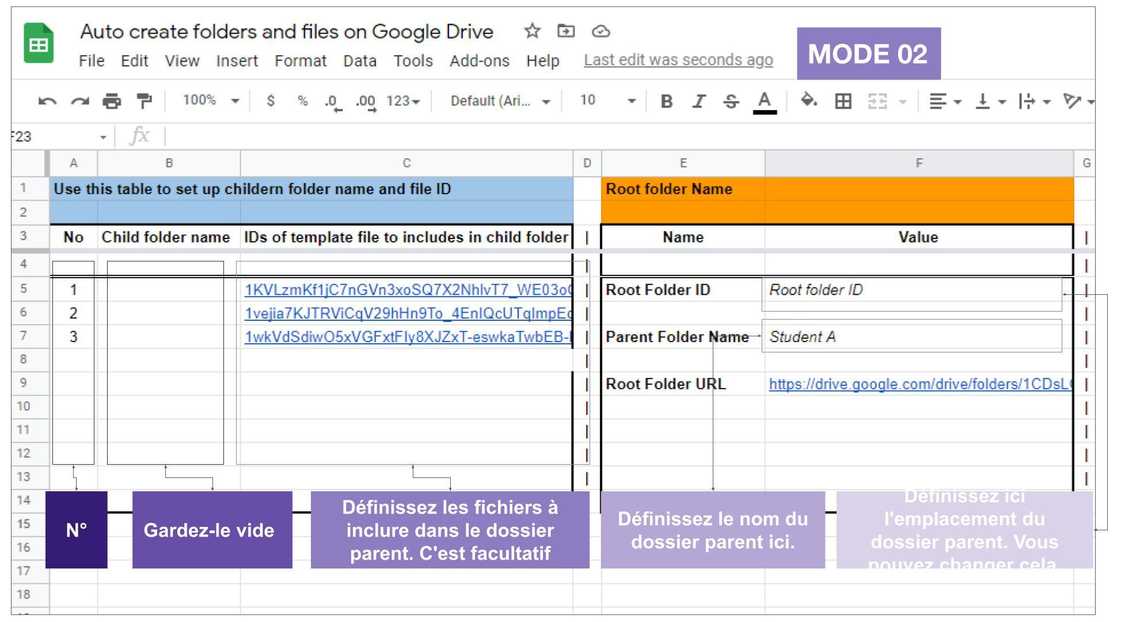Open the Format menu
Image resolution: width=1140 pixels, height=622 pixels.
coord(300,61)
